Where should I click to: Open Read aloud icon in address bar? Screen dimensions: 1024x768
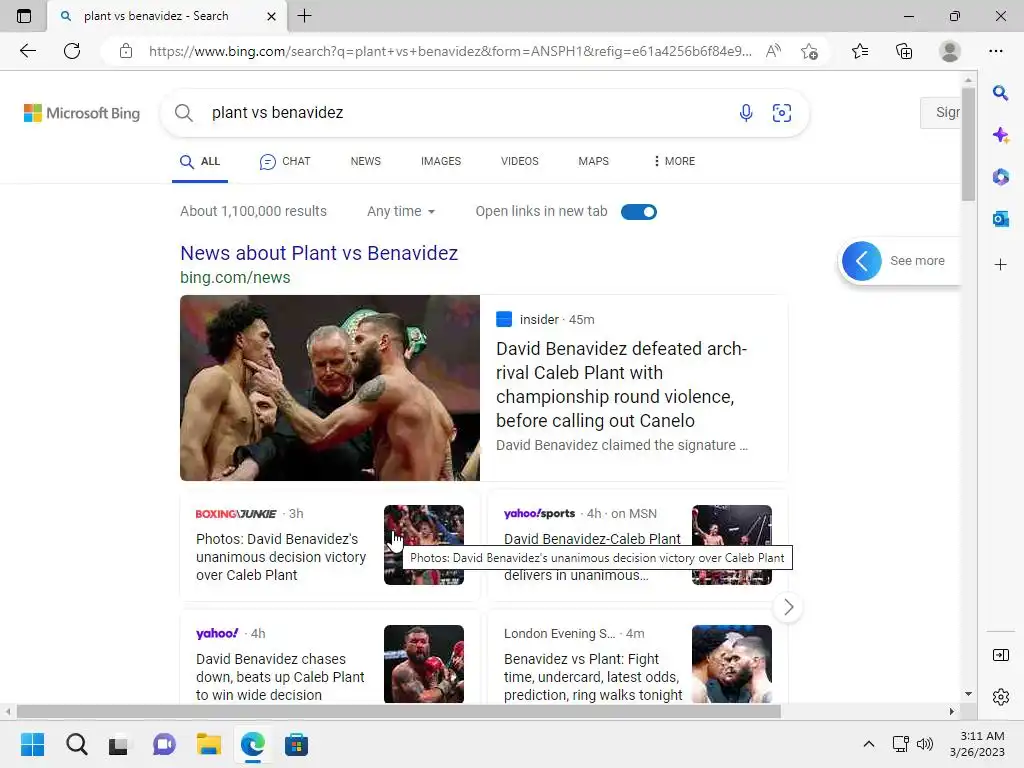point(773,51)
